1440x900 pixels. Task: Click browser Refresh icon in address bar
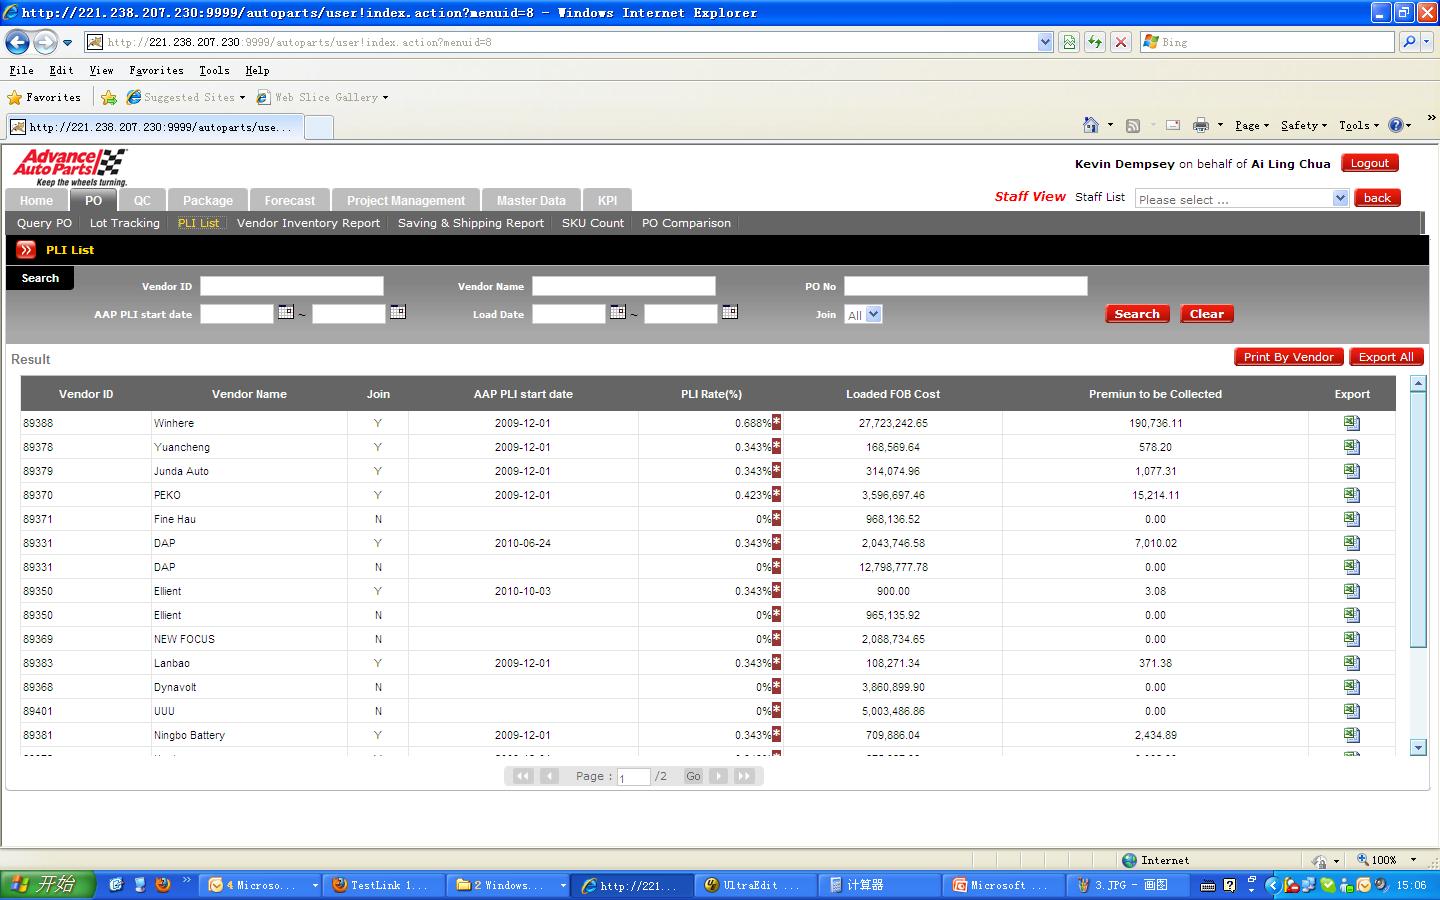[1095, 42]
